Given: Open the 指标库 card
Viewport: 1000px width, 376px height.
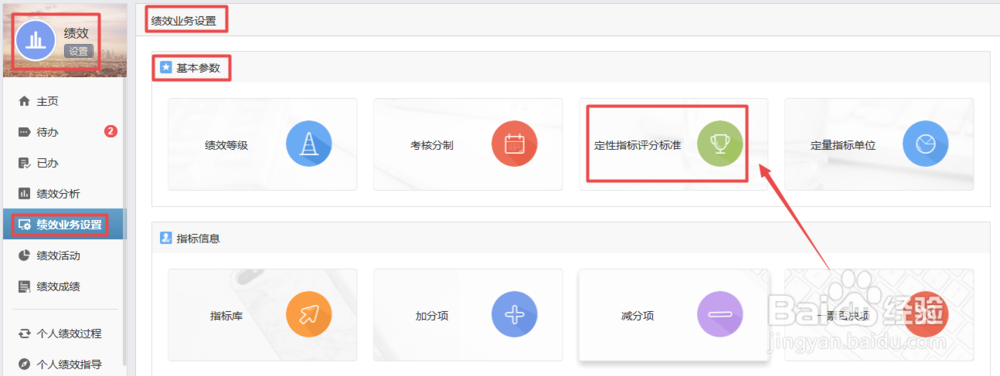Looking at the screenshot, I should (262, 315).
